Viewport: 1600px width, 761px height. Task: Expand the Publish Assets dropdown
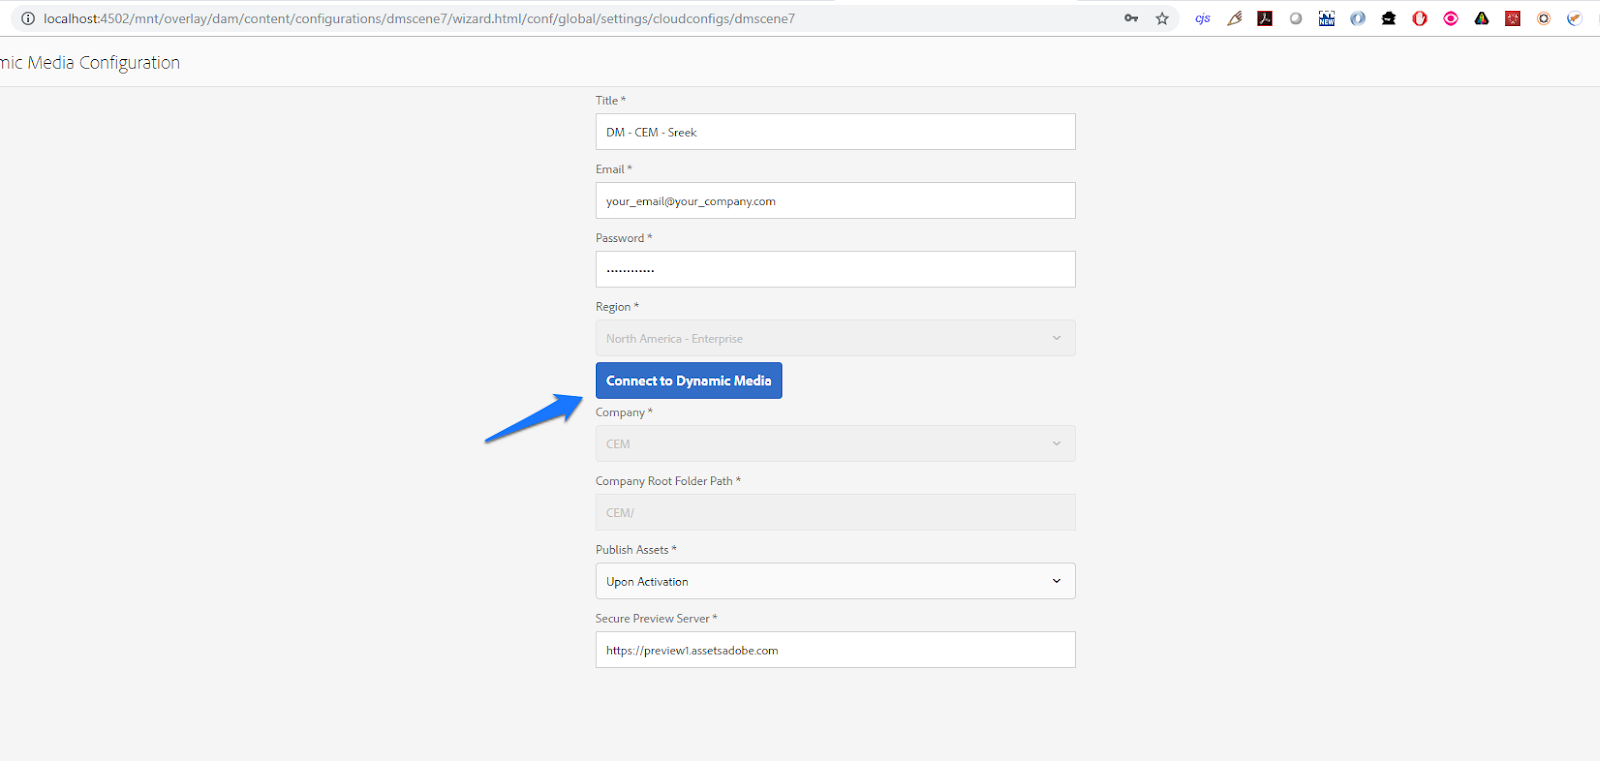tap(835, 581)
